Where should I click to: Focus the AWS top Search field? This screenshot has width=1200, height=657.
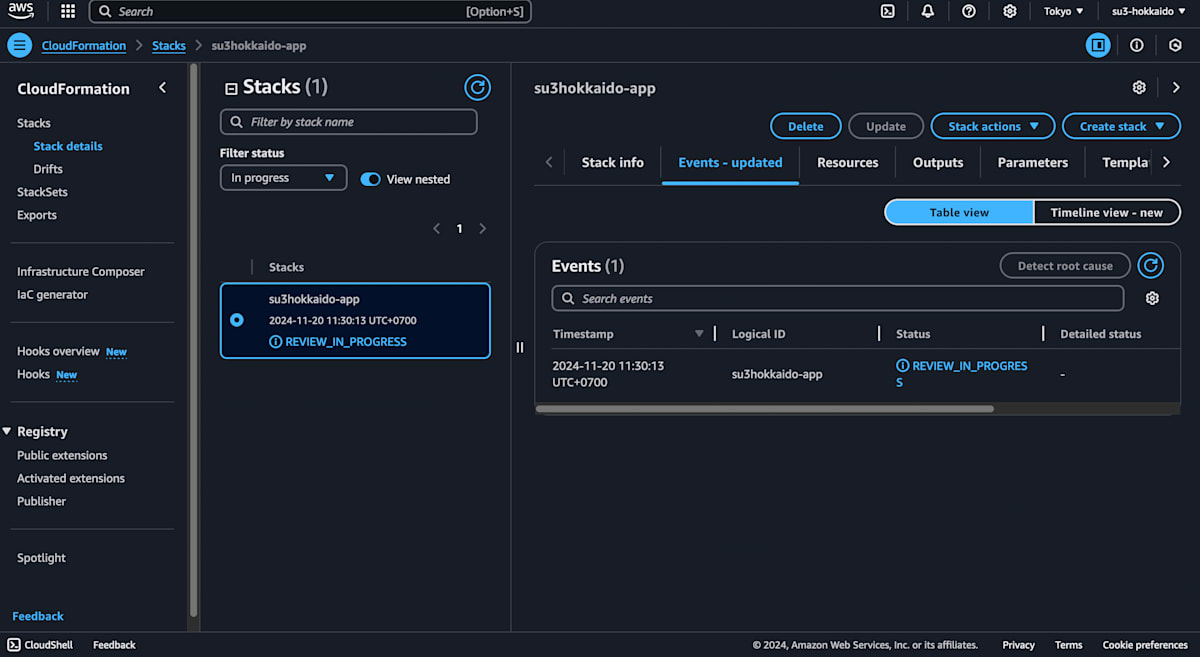click(310, 12)
